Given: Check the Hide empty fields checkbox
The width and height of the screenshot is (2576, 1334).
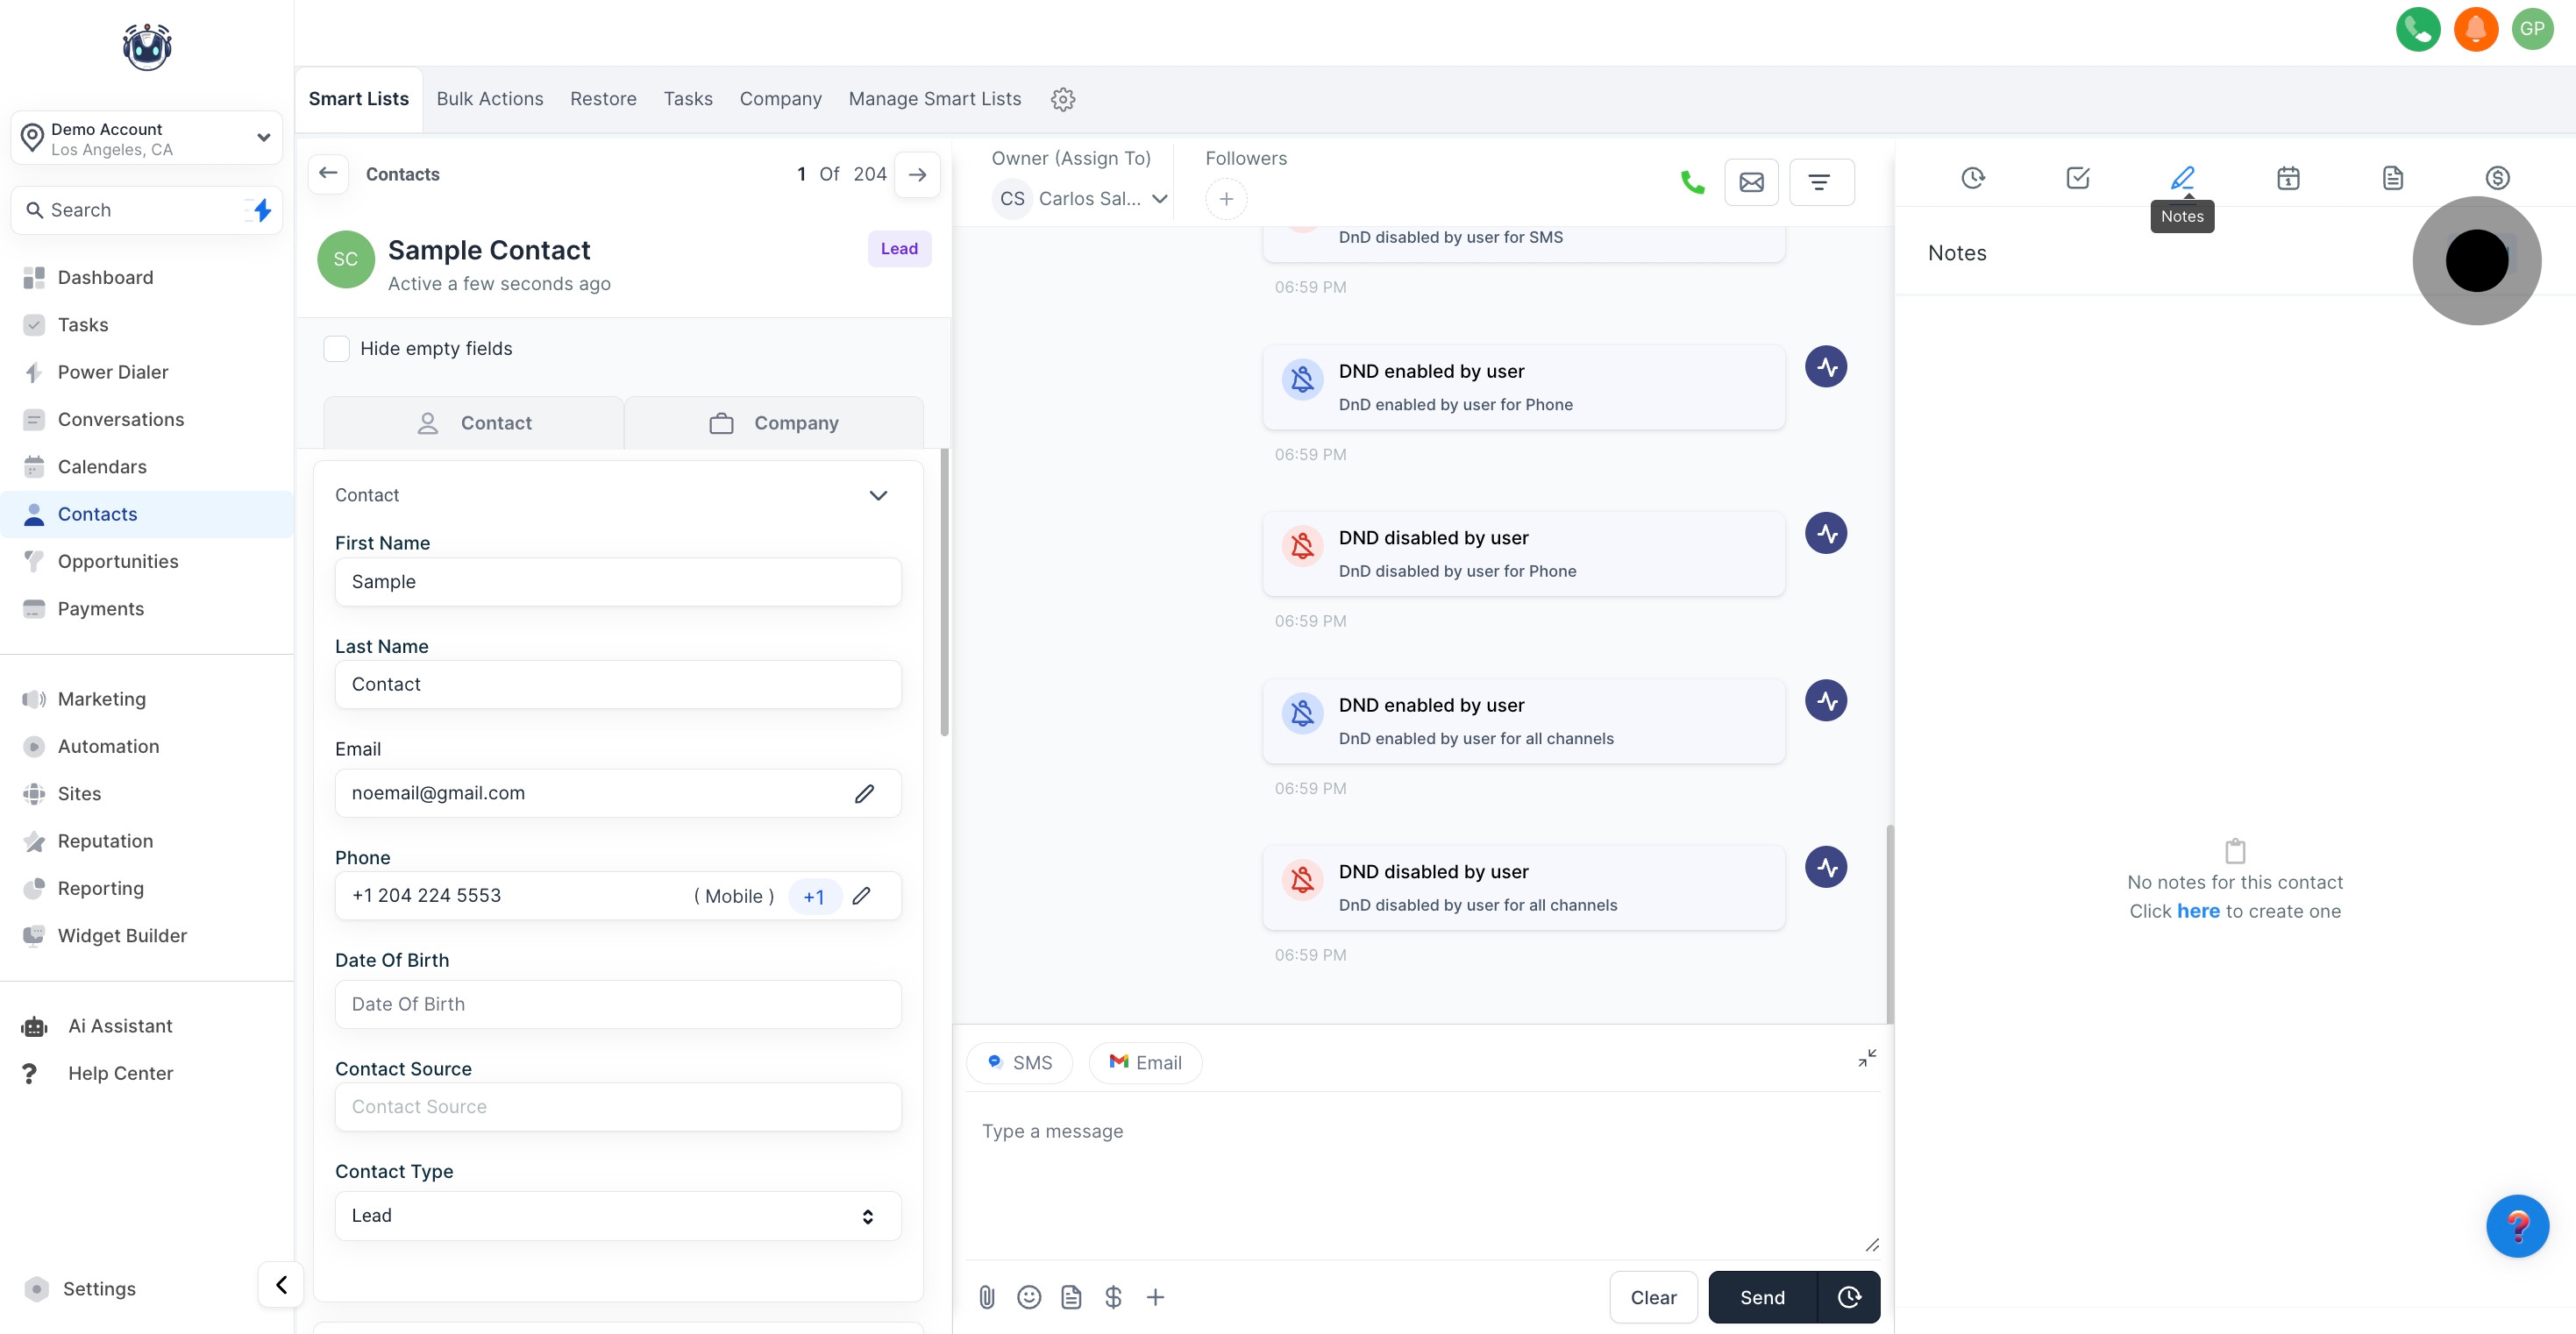Looking at the screenshot, I should tap(337, 348).
